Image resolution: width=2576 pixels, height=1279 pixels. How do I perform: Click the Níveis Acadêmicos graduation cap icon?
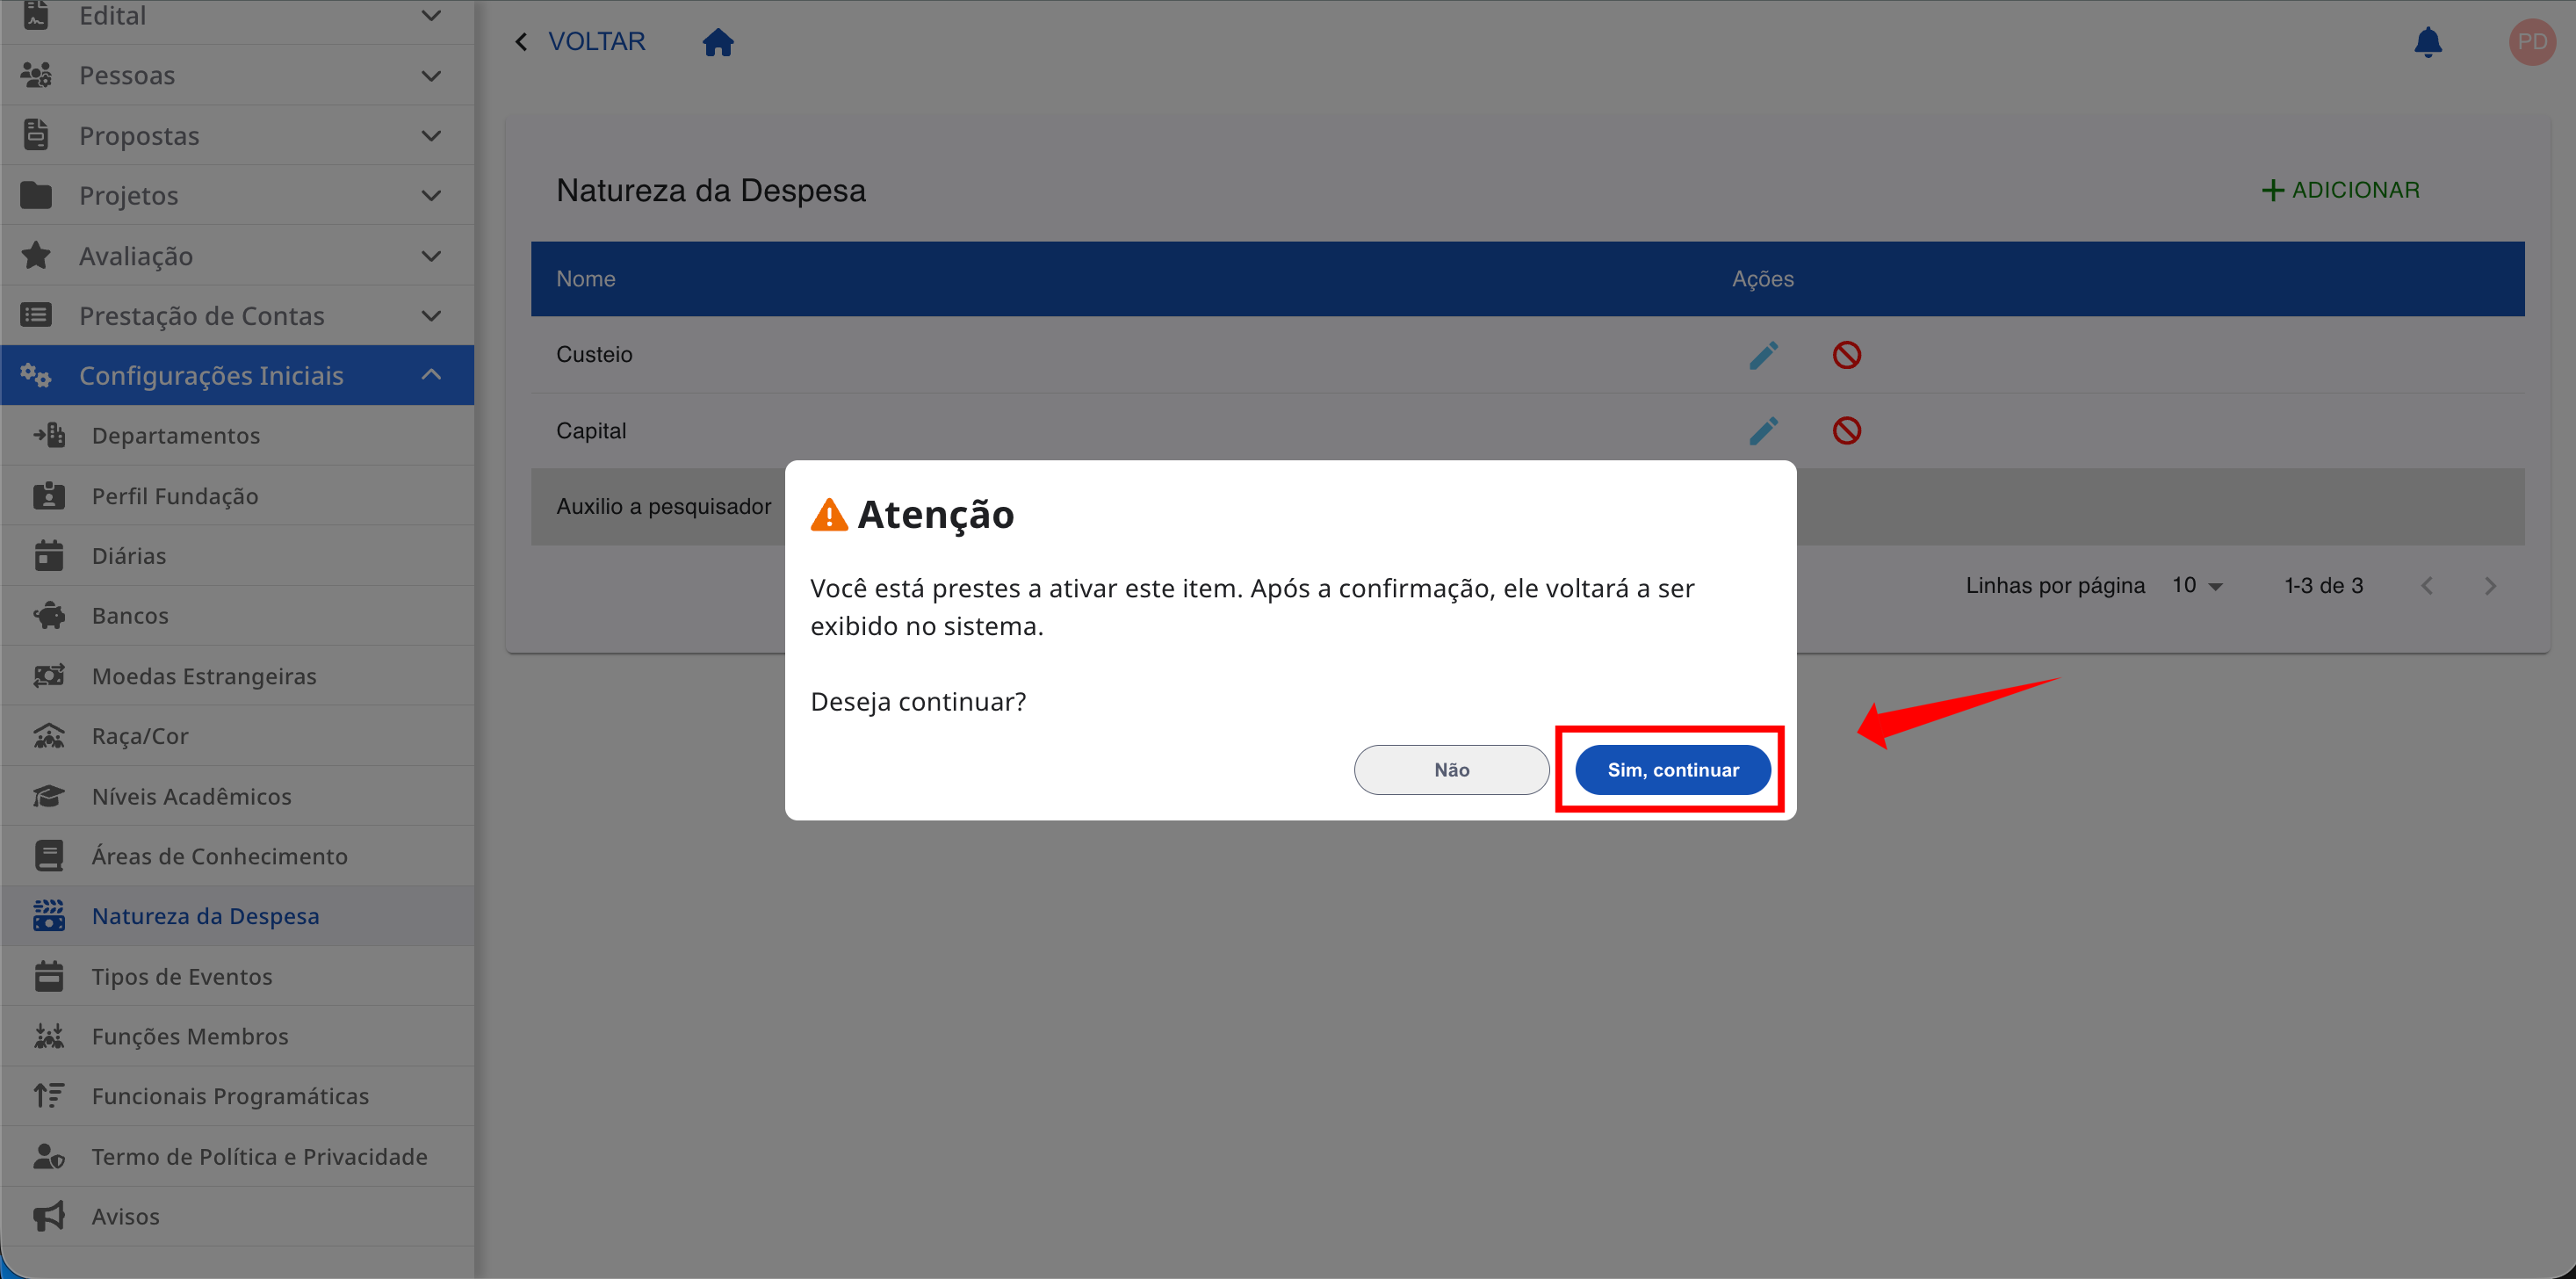point(49,796)
